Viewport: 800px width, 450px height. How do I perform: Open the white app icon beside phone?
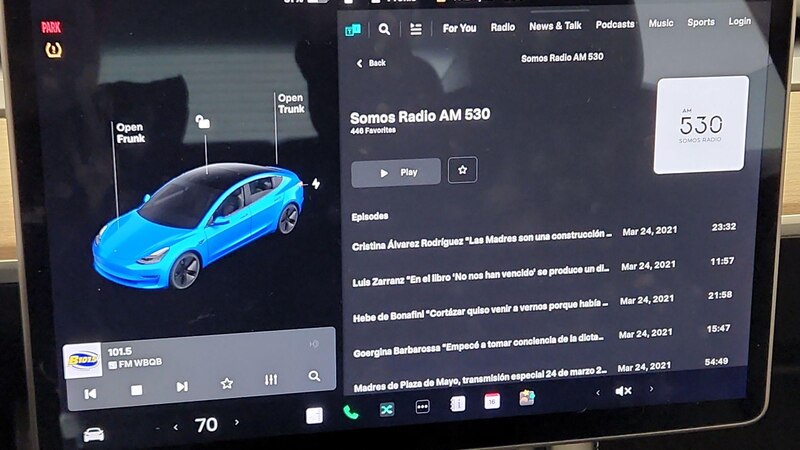pos(314,416)
